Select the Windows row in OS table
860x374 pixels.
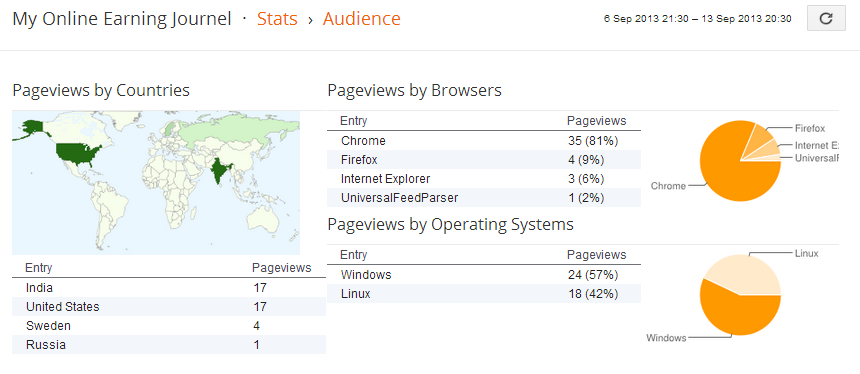[x=484, y=275]
